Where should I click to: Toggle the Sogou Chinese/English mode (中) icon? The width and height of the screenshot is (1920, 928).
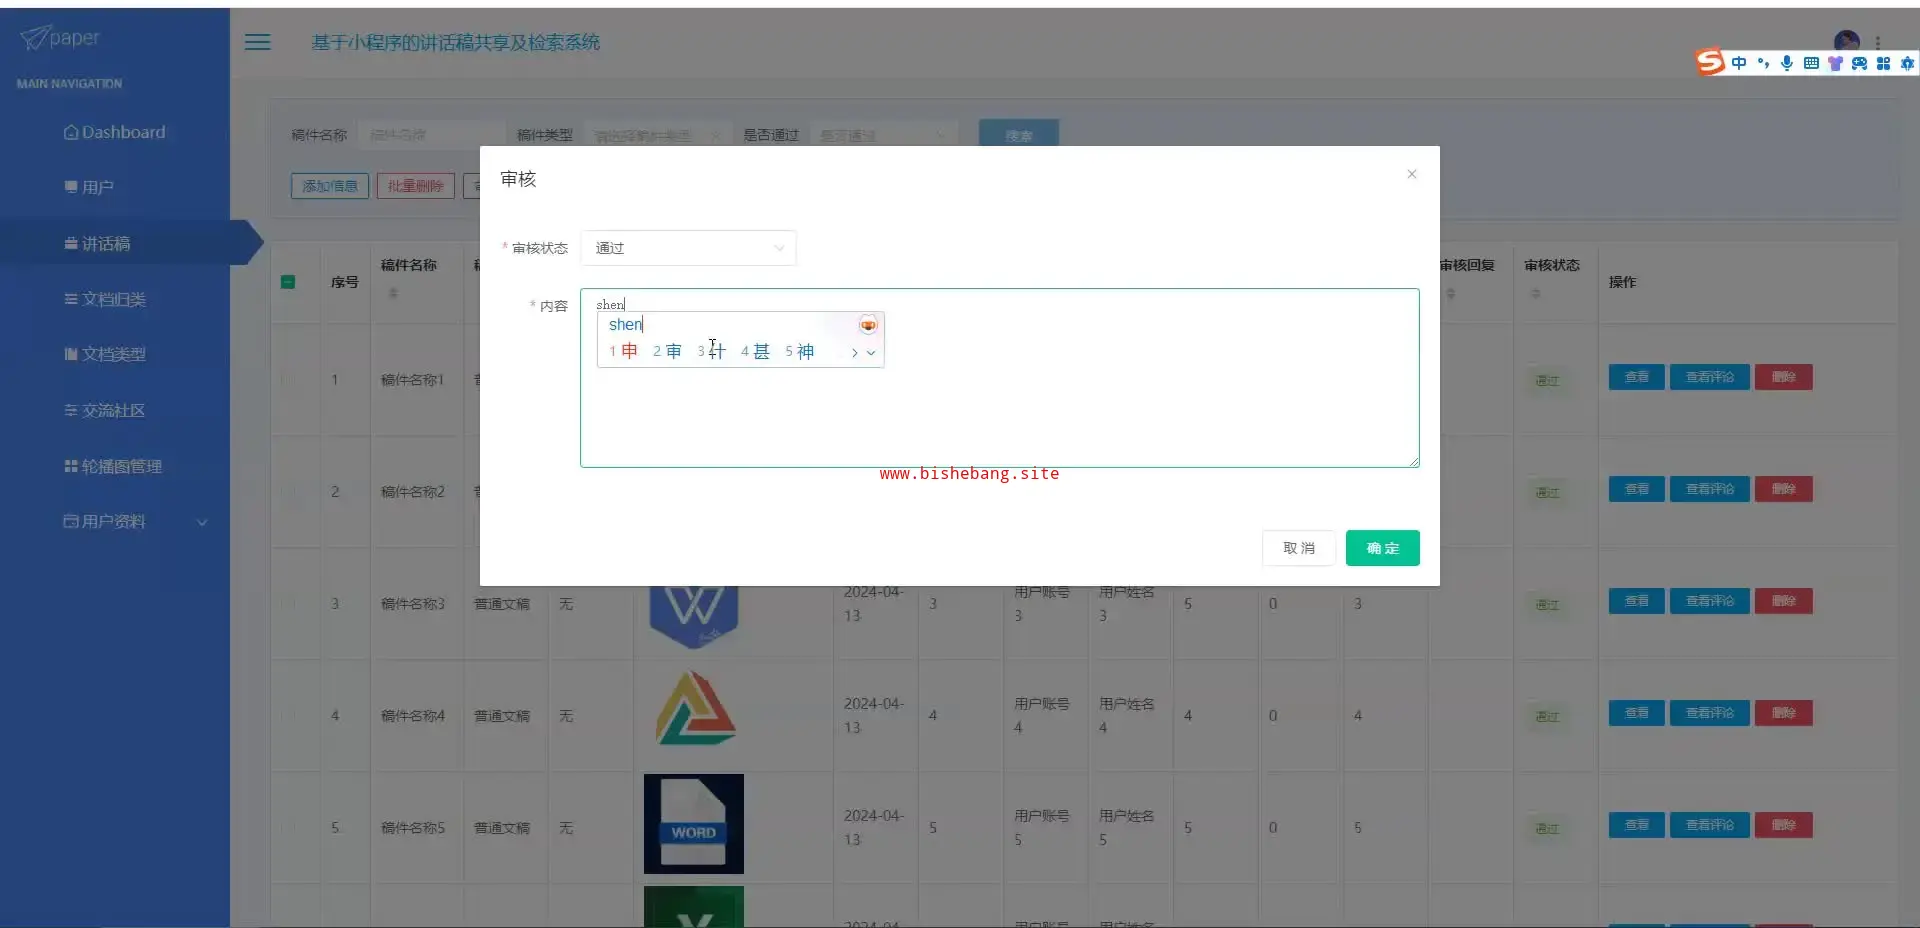tap(1739, 63)
